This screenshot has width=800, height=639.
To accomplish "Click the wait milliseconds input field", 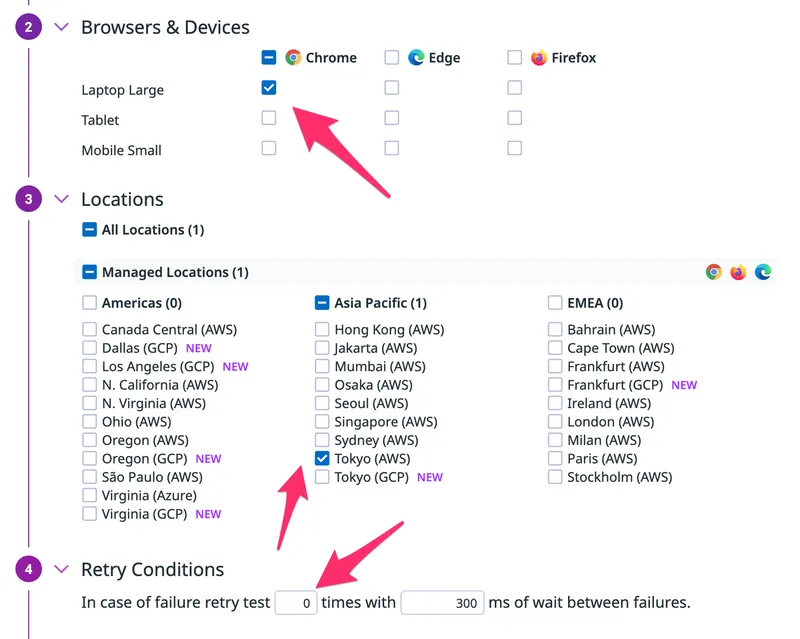I will [x=442, y=603].
